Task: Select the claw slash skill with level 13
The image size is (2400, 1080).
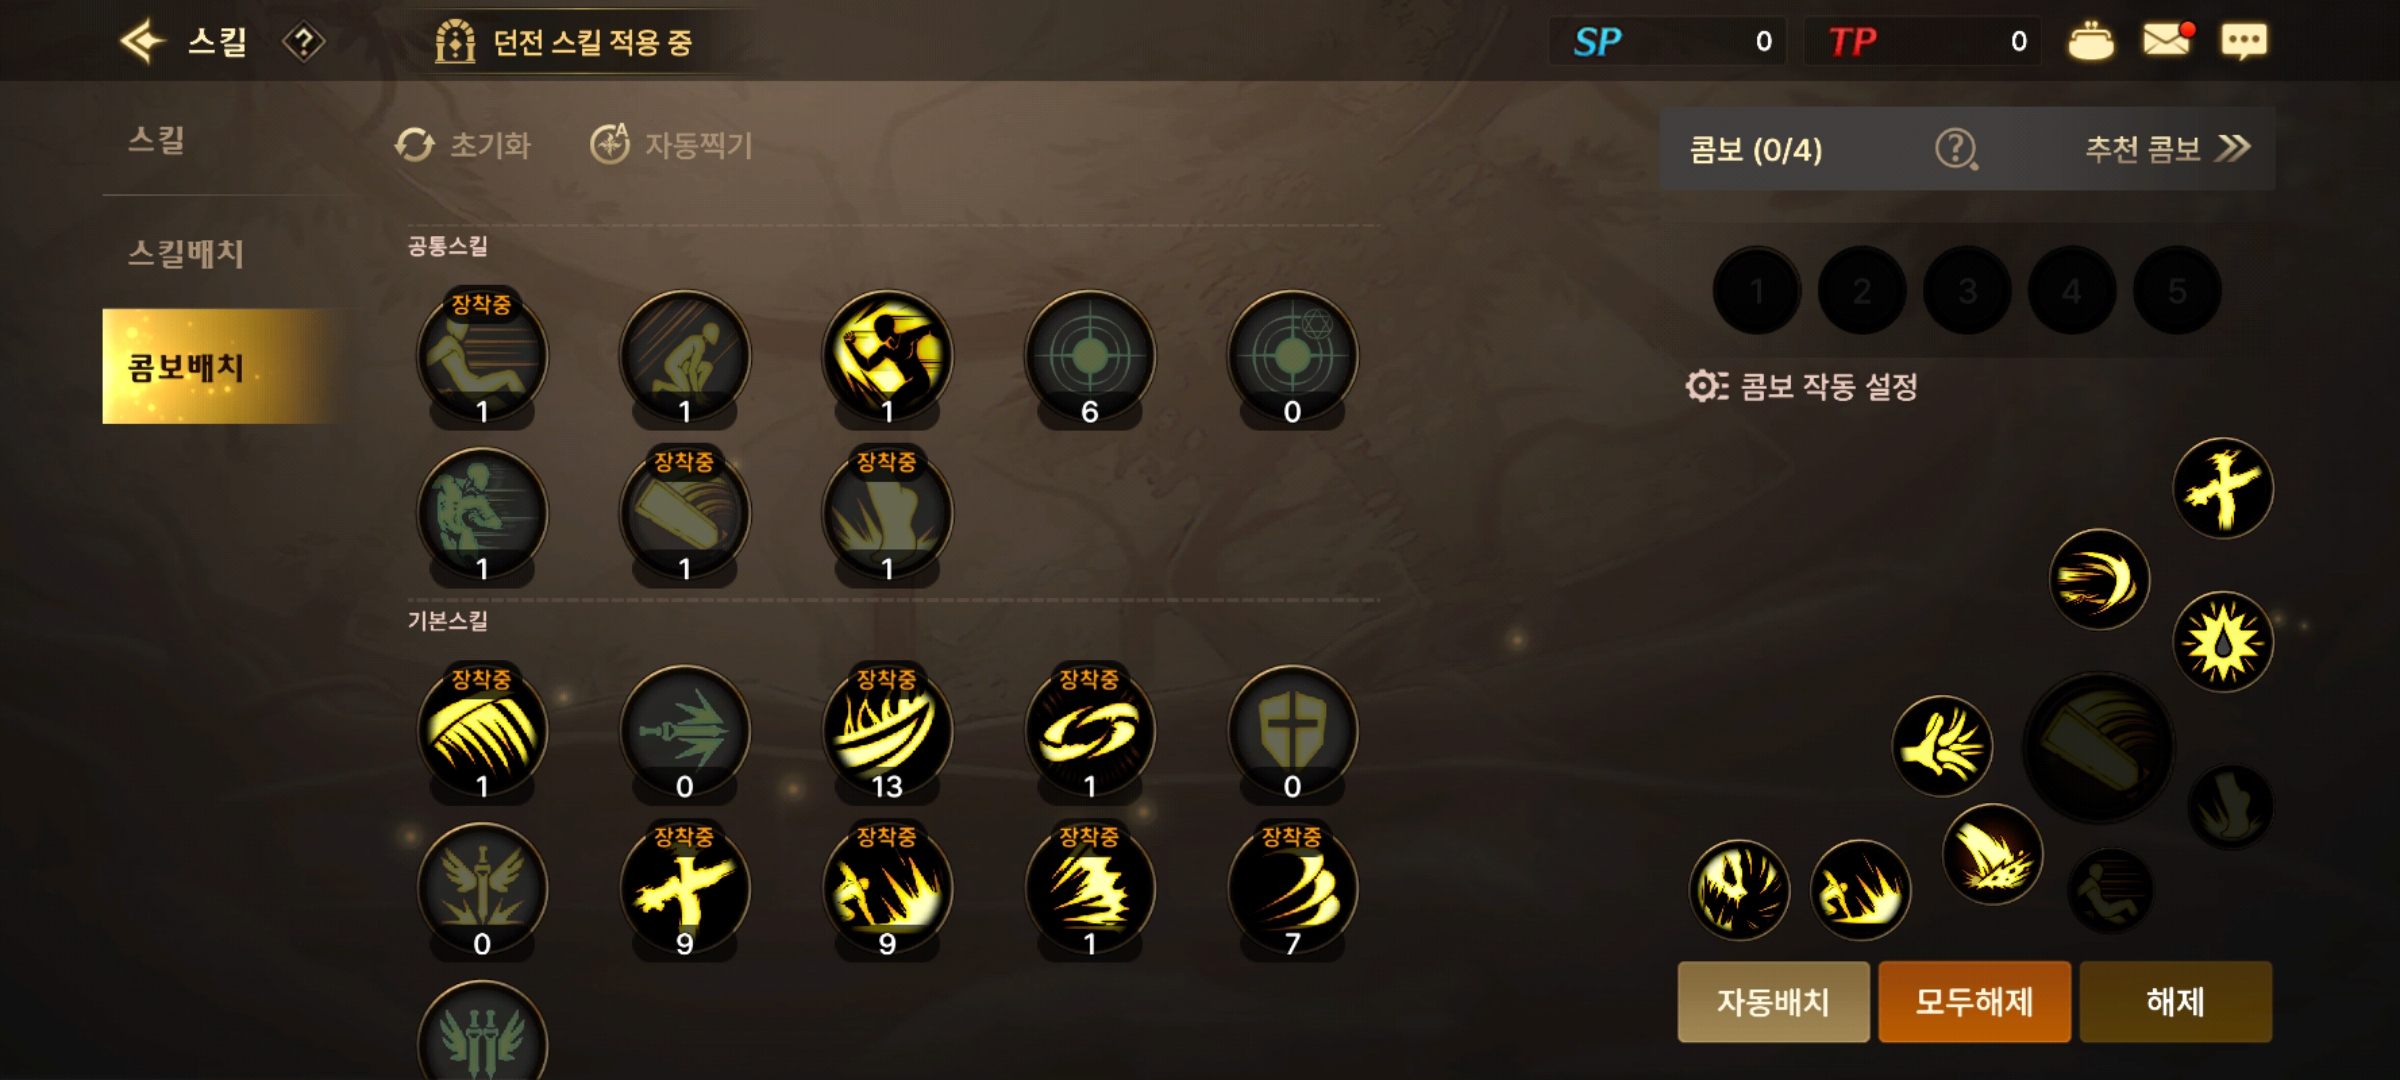Action: 886,732
